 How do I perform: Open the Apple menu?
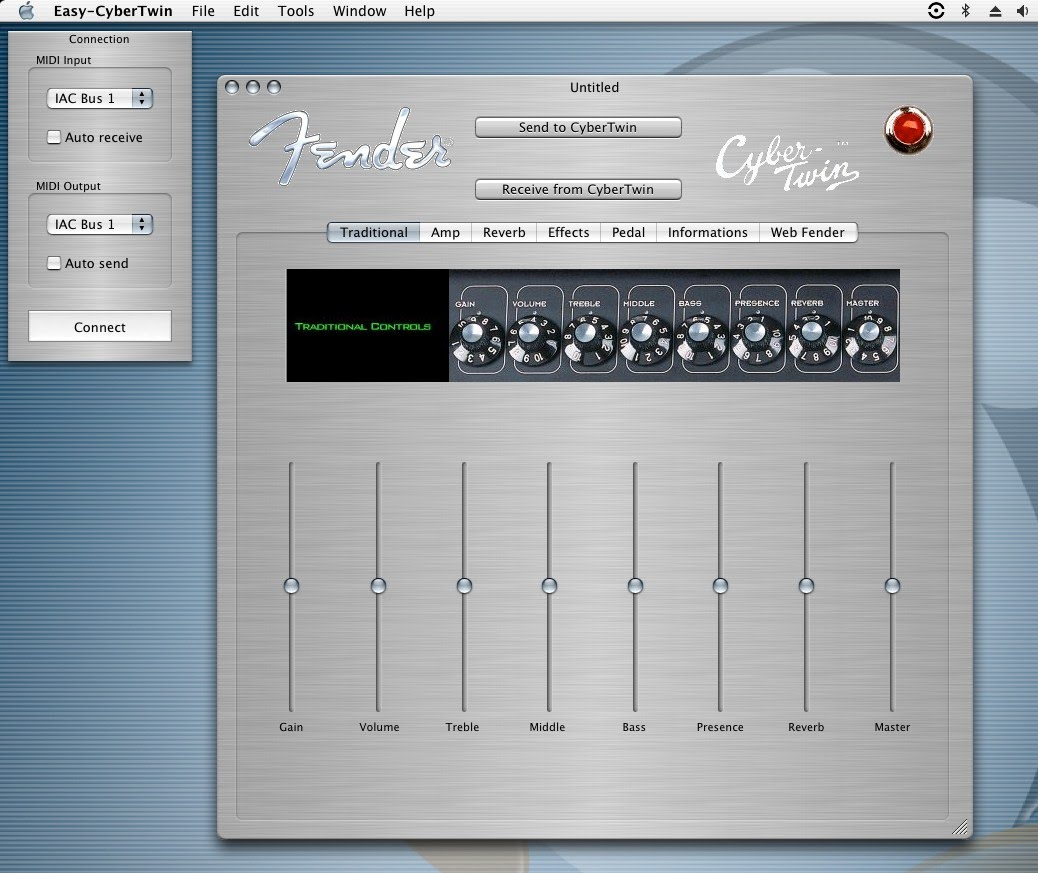(26, 11)
